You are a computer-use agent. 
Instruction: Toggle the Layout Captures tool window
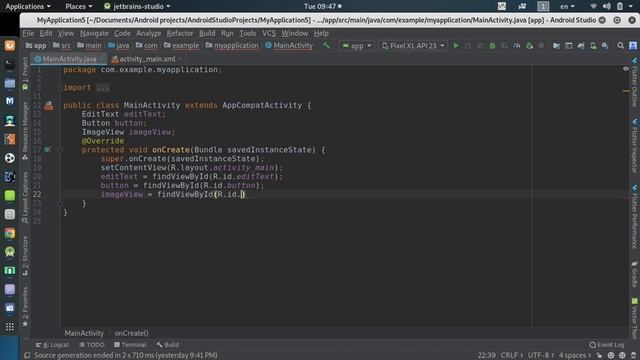[25, 197]
